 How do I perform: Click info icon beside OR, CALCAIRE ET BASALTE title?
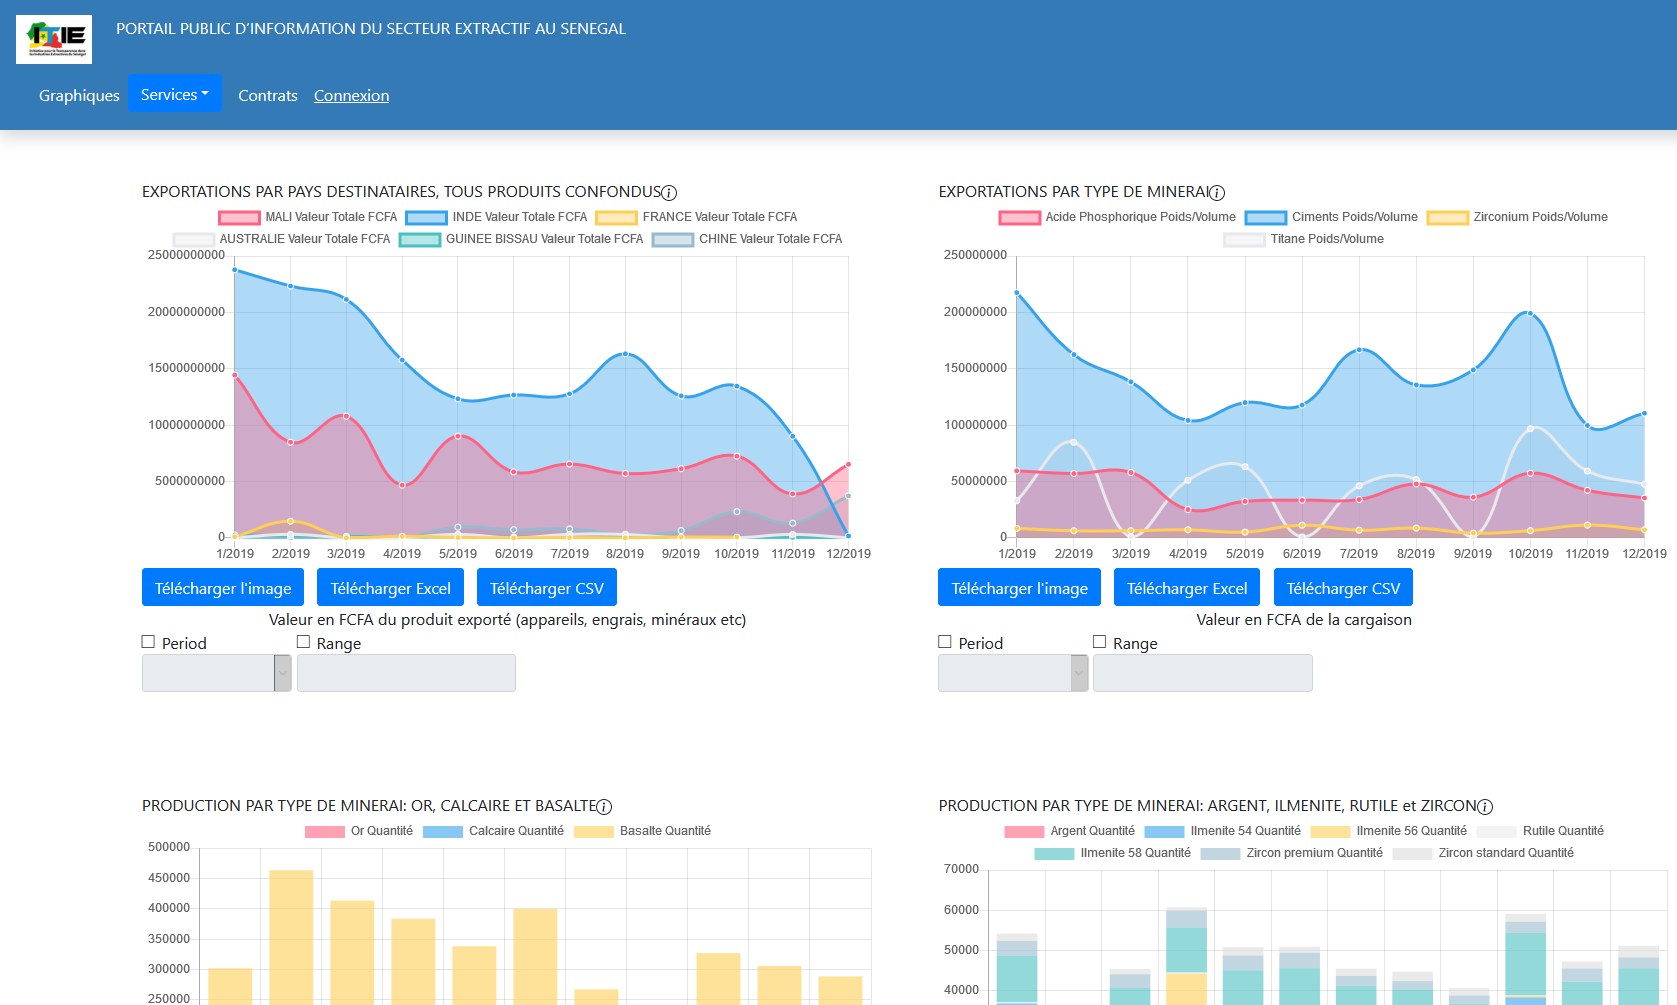pyautogui.click(x=604, y=807)
